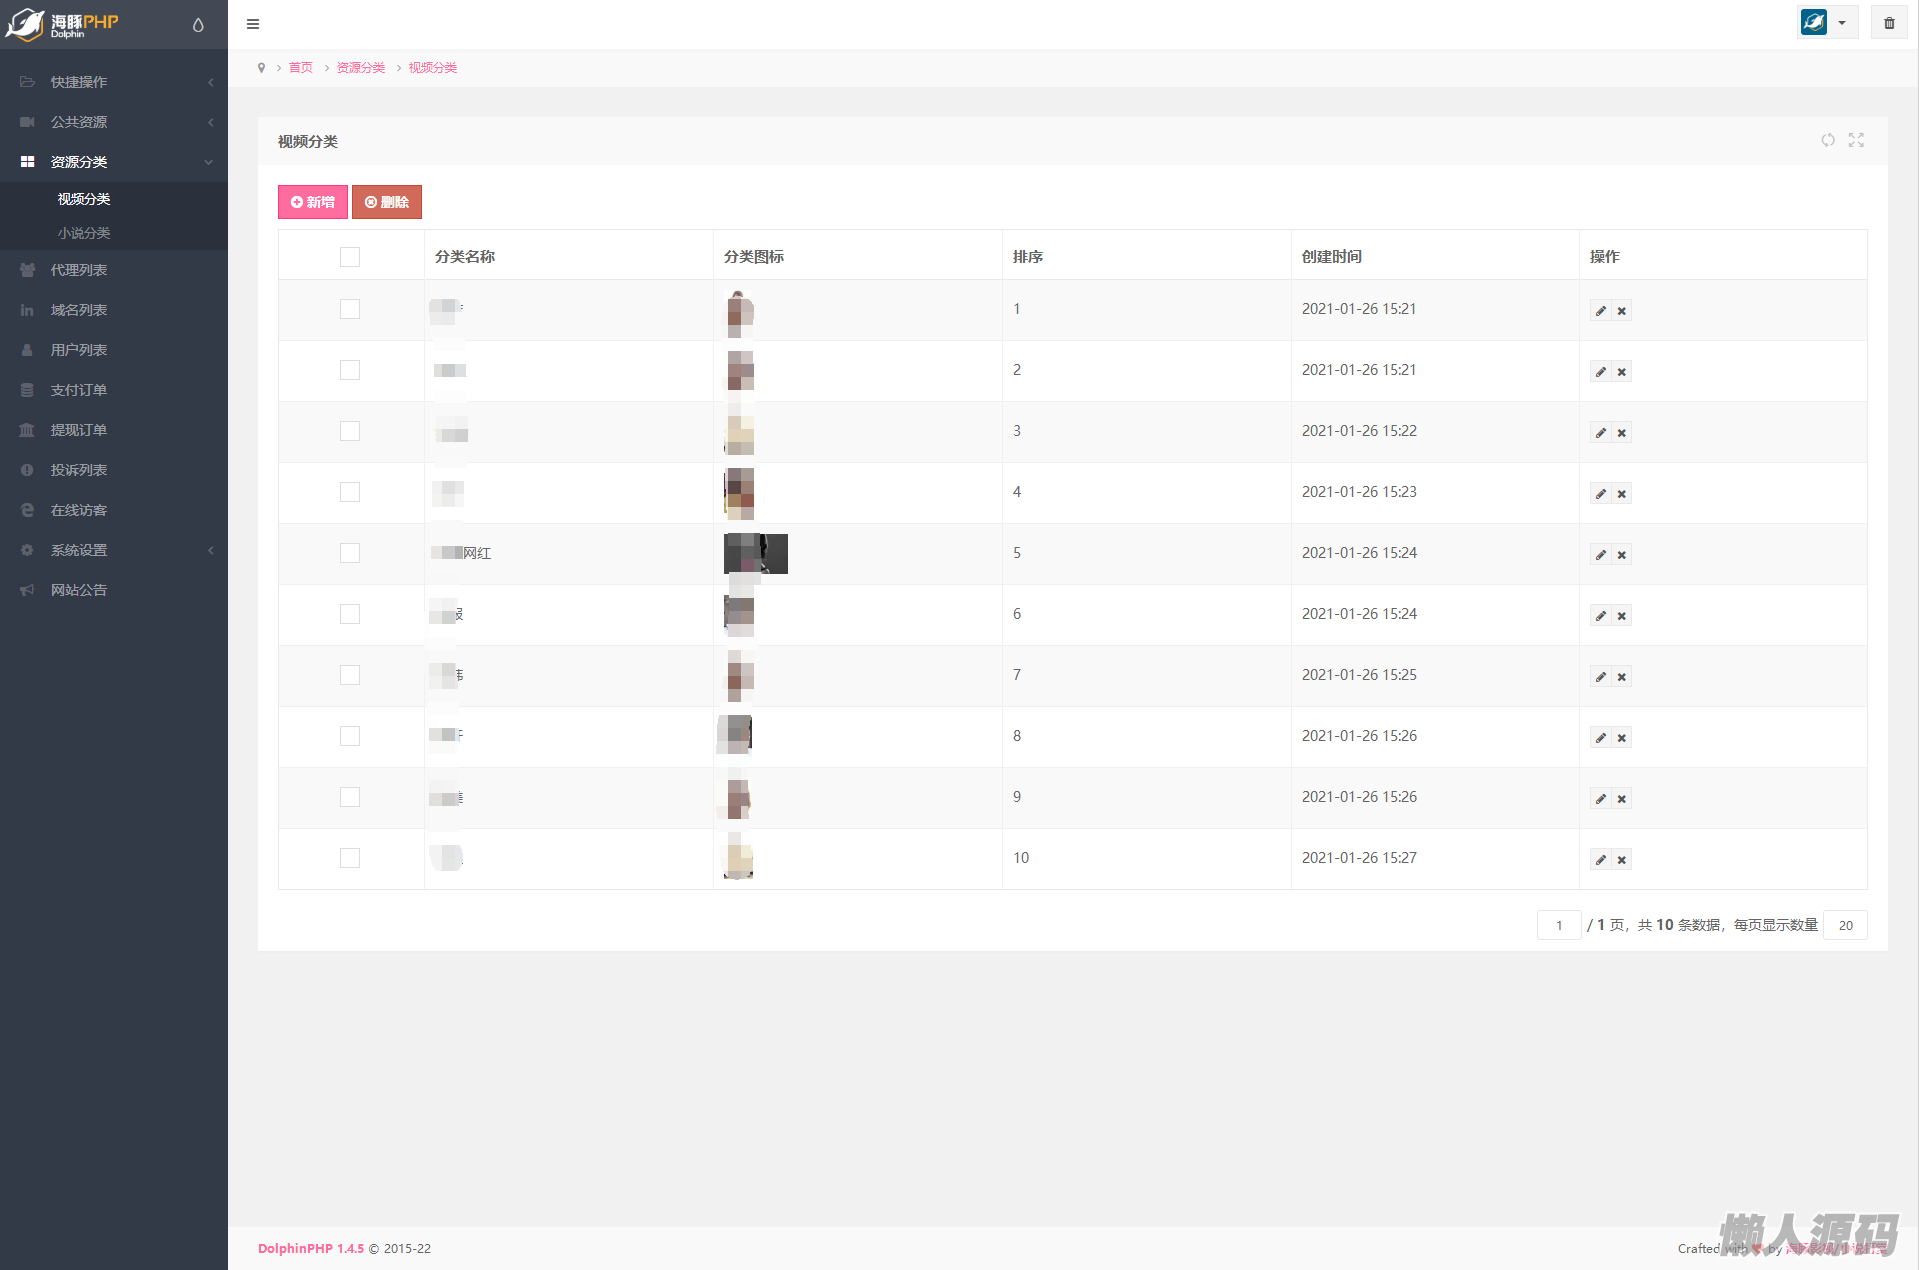Image resolution: width=1919 pixels, height=1270 pixels.
Task: Check the box for row sorted 4
Action: pos(350,492)
